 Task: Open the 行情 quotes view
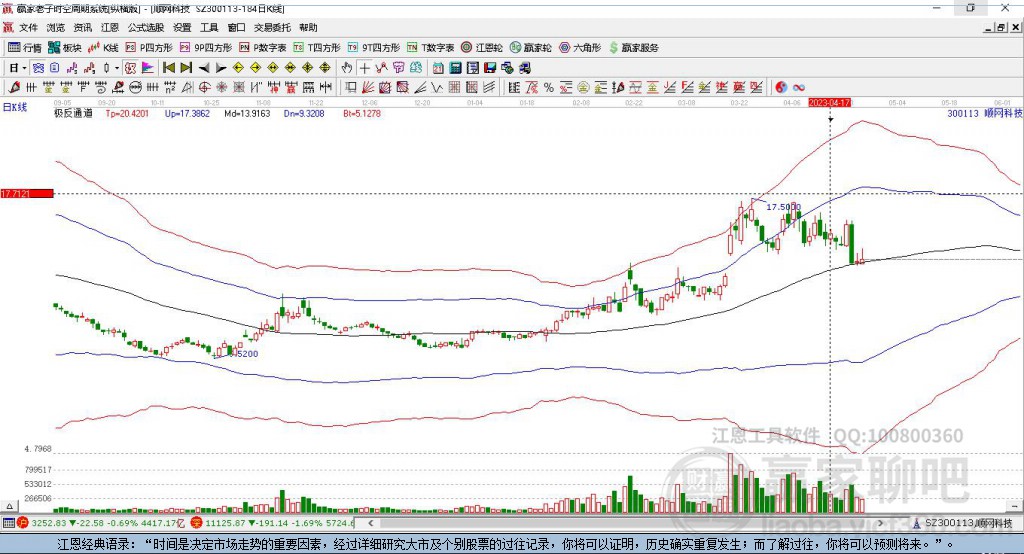coord(25,48)
